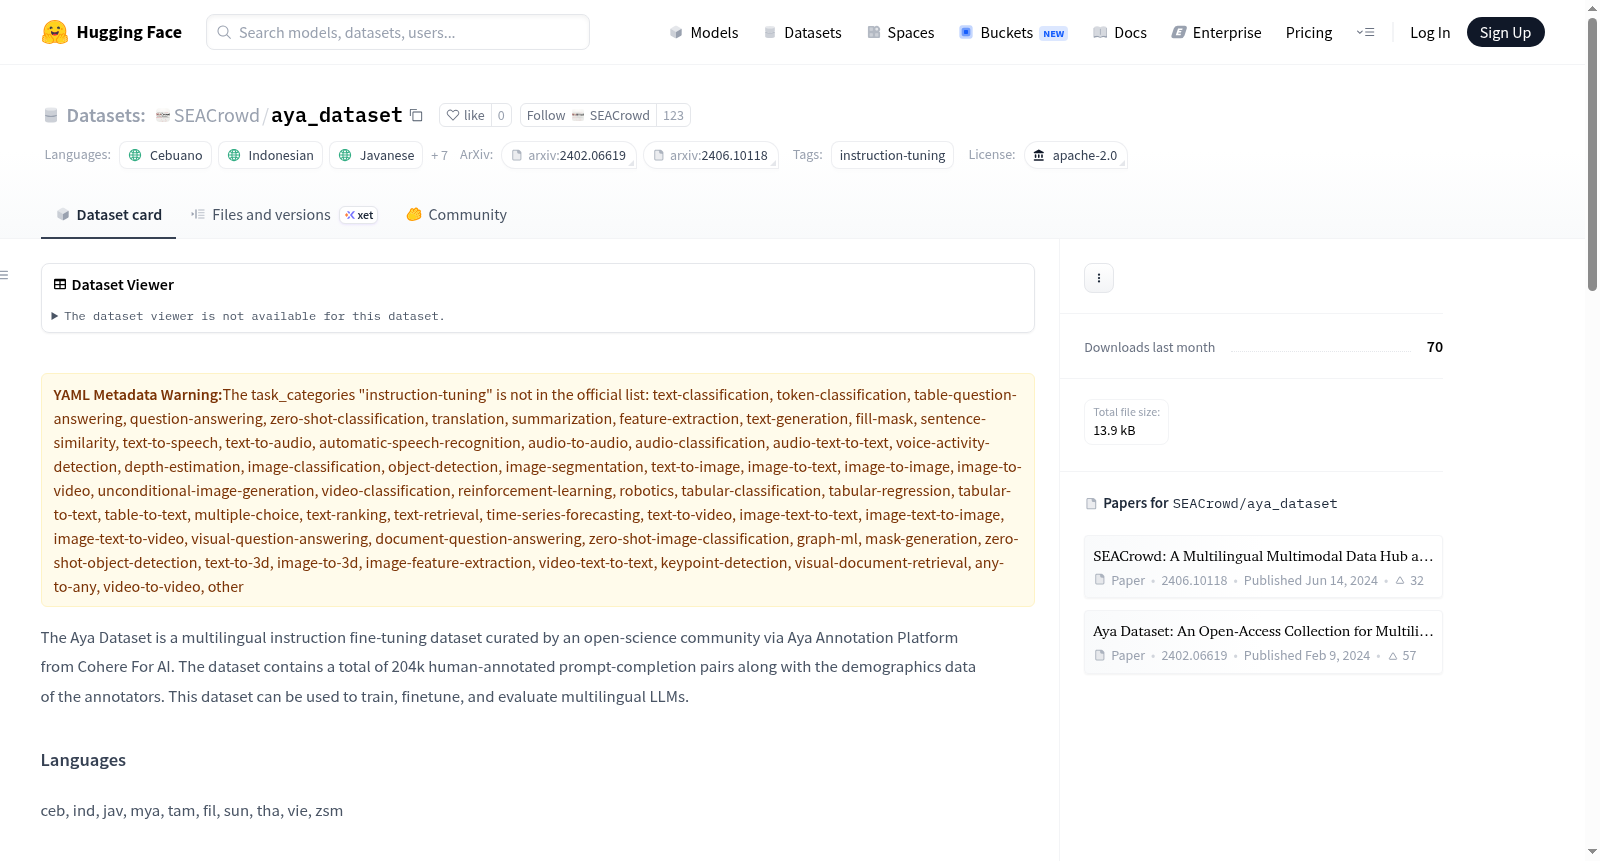Click the paper icon on arxiv:2406.10118 tag
This screenshot has width=1600, height=861.
[x=659, y=155]
